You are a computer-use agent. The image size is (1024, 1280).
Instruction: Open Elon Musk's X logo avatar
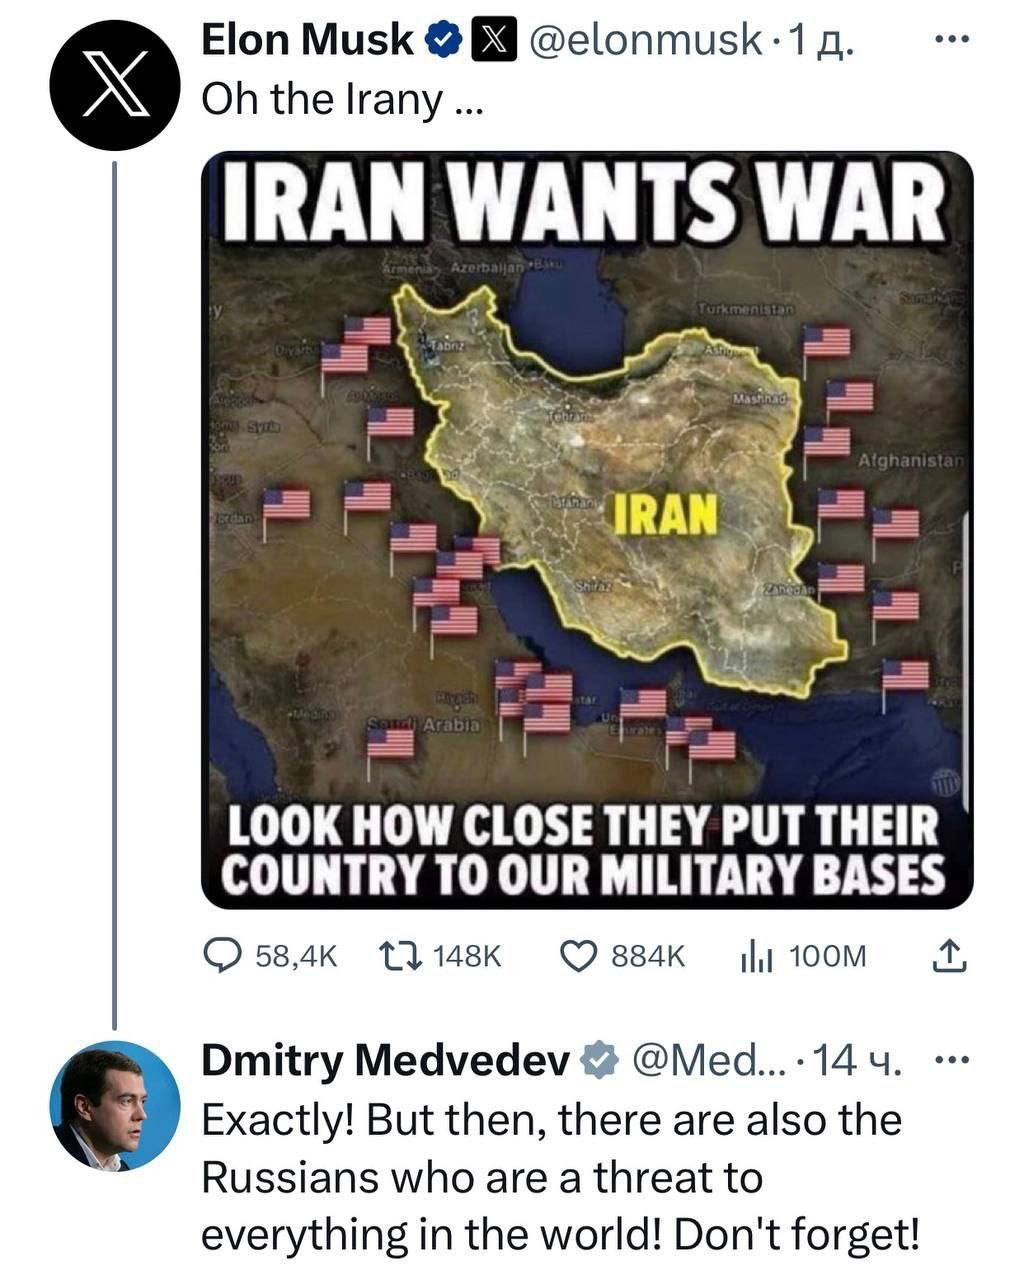point(115,85)
